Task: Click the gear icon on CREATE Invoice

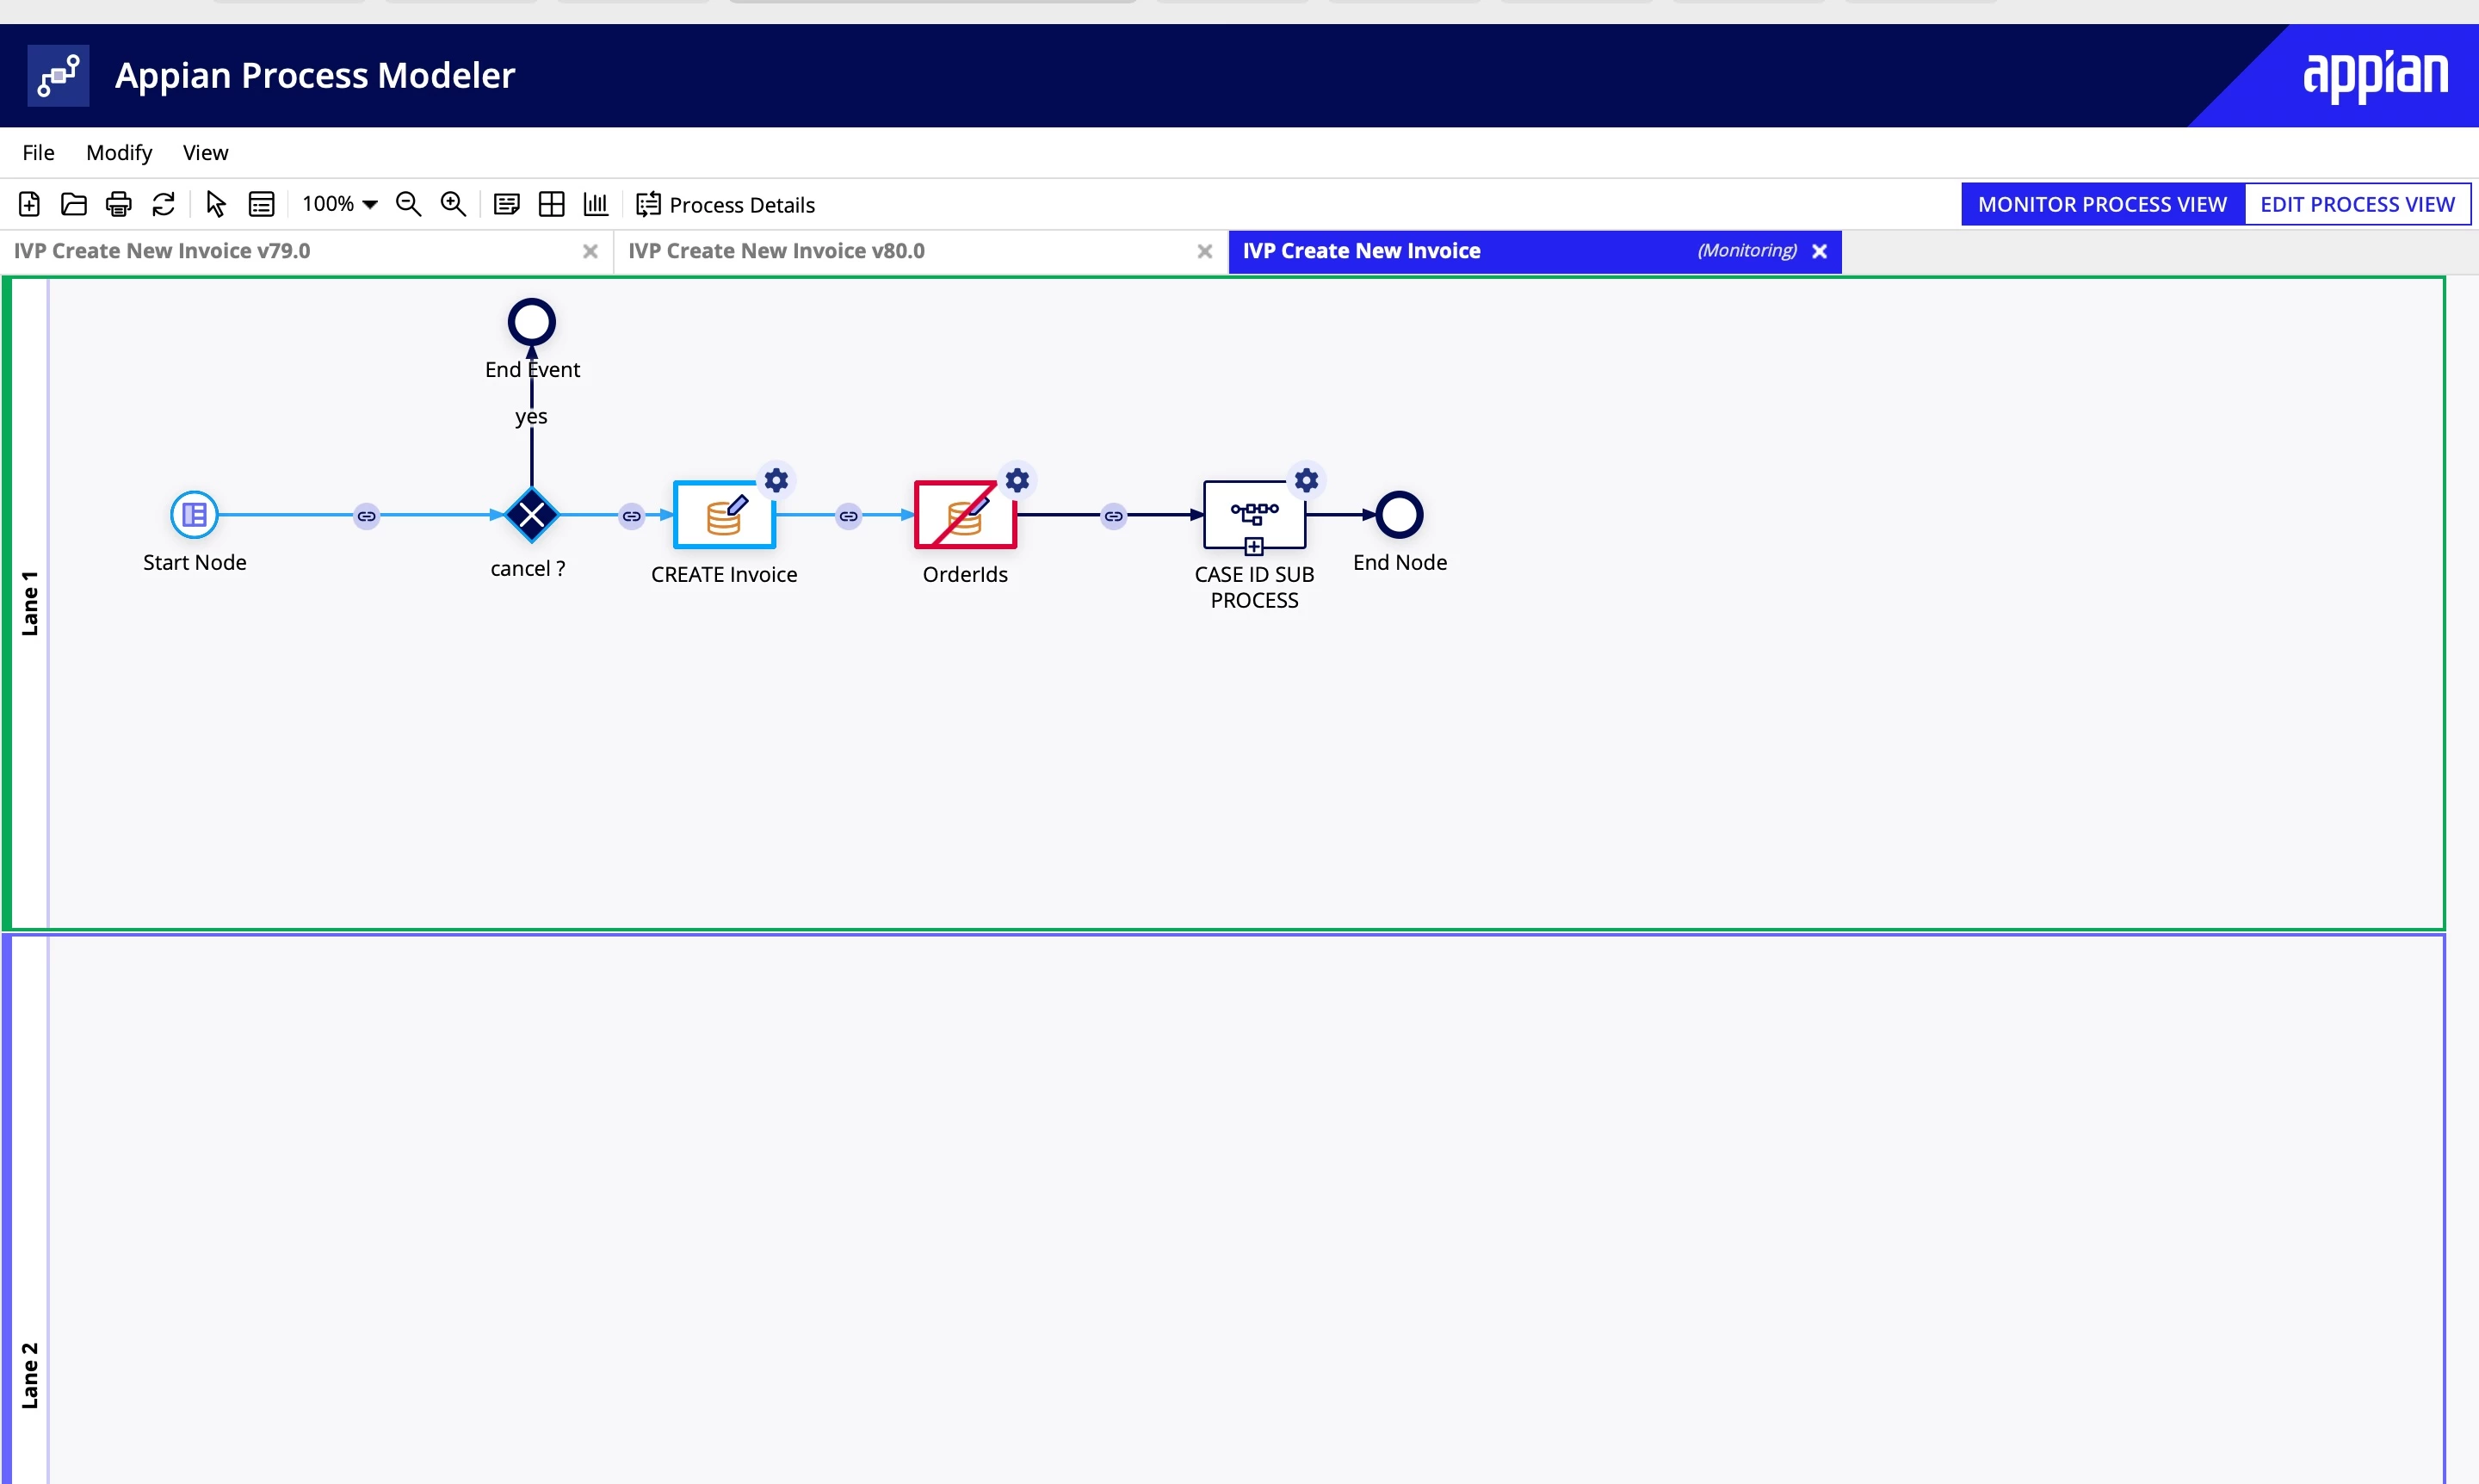Action: coord(776,481)
